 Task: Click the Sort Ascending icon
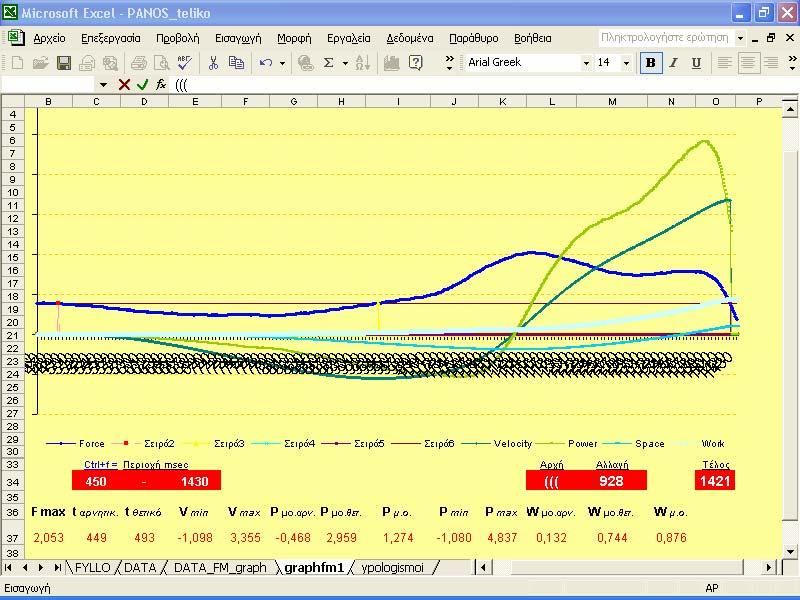coord(362,63)
